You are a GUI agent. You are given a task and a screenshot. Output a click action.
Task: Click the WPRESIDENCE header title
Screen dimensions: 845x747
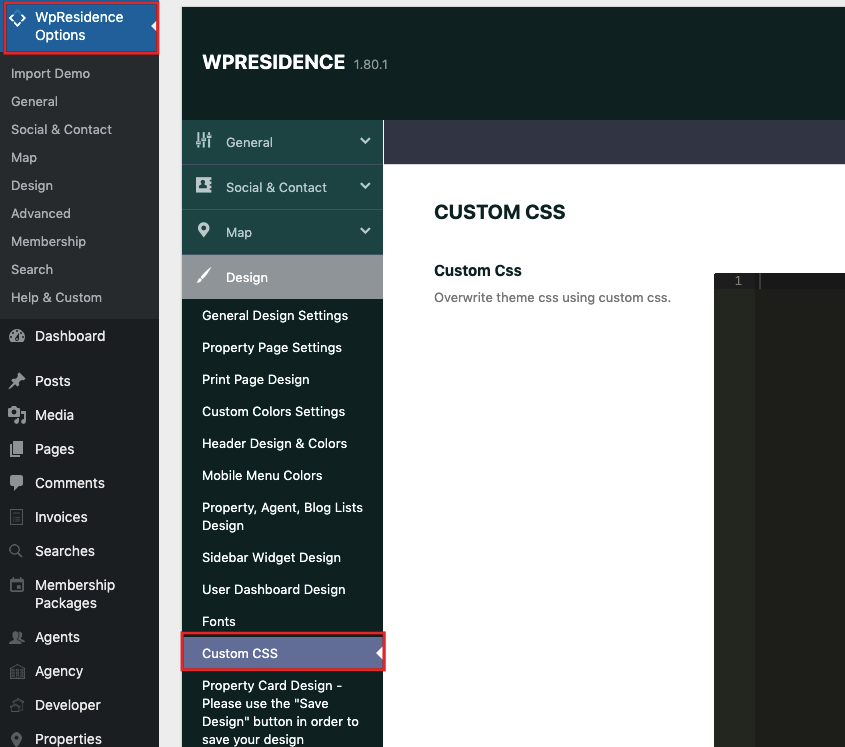[273, 62]
